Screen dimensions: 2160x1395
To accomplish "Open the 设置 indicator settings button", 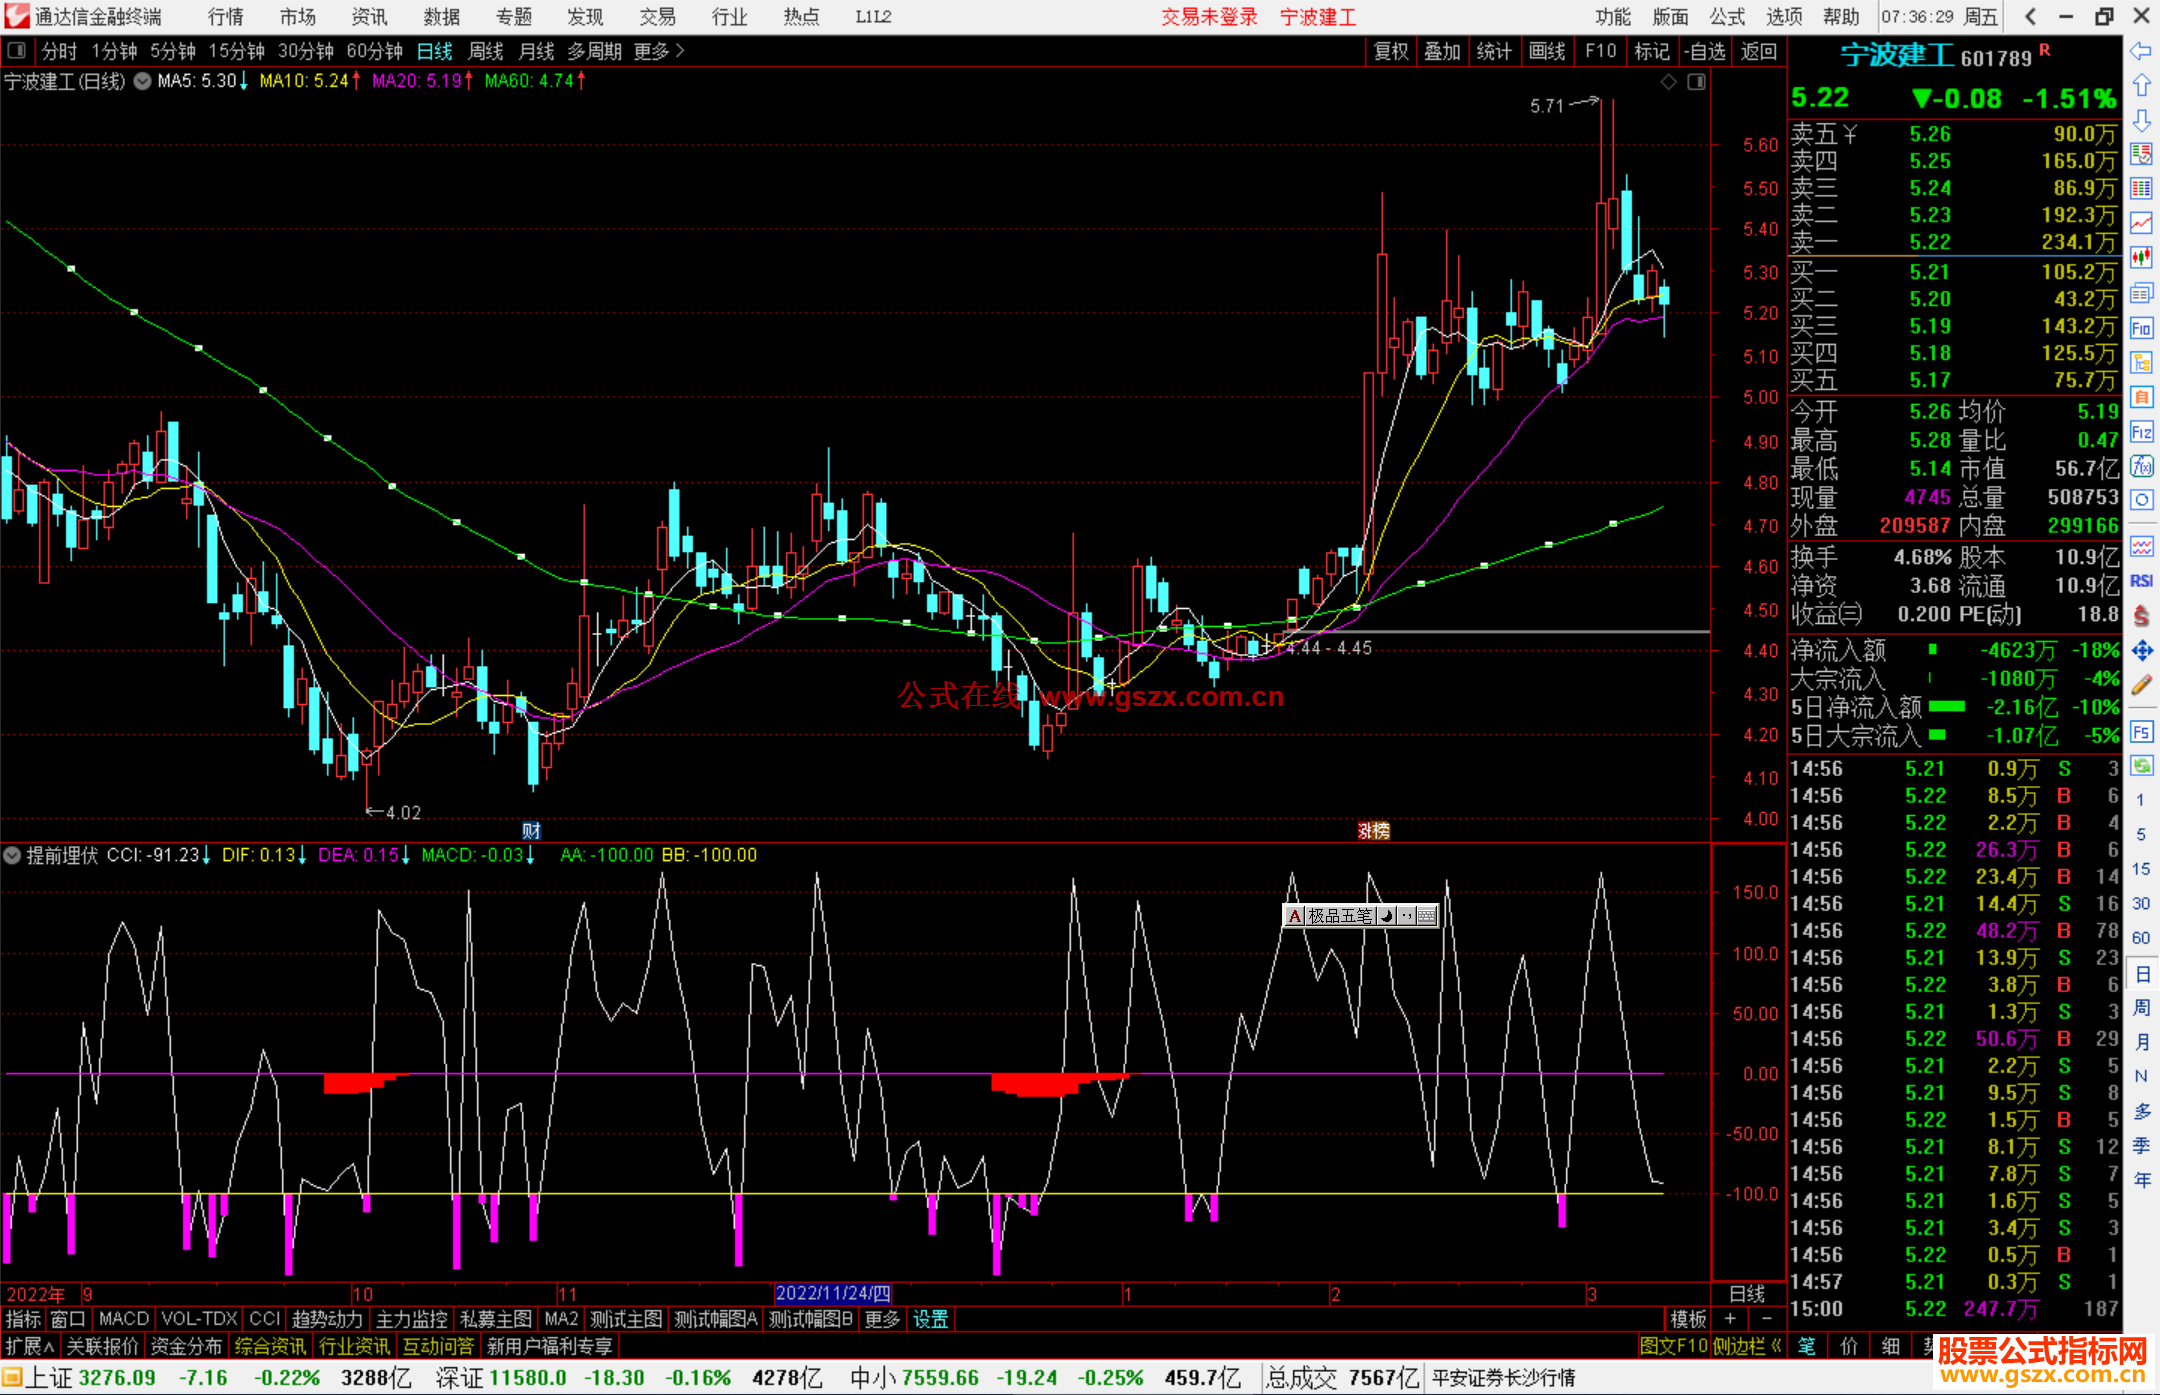I will coord(930,1319).
